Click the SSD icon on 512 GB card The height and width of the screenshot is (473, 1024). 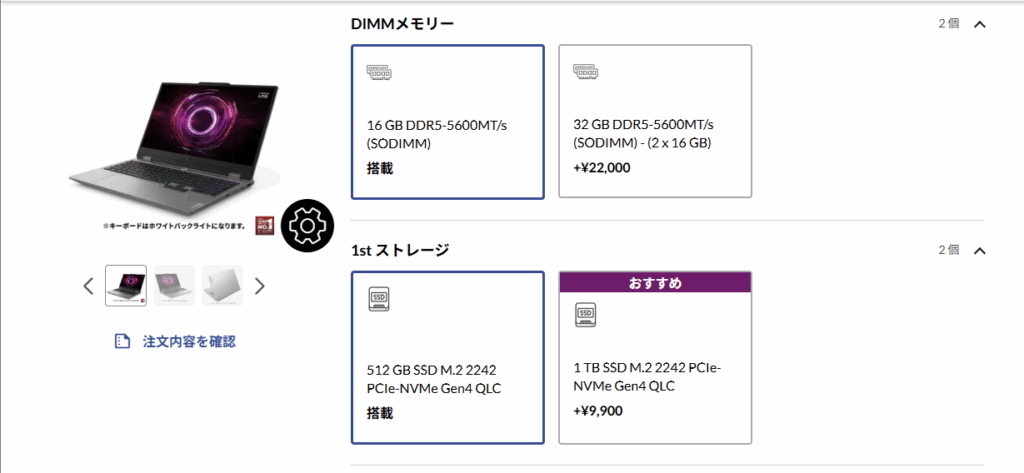coord(379,297)
